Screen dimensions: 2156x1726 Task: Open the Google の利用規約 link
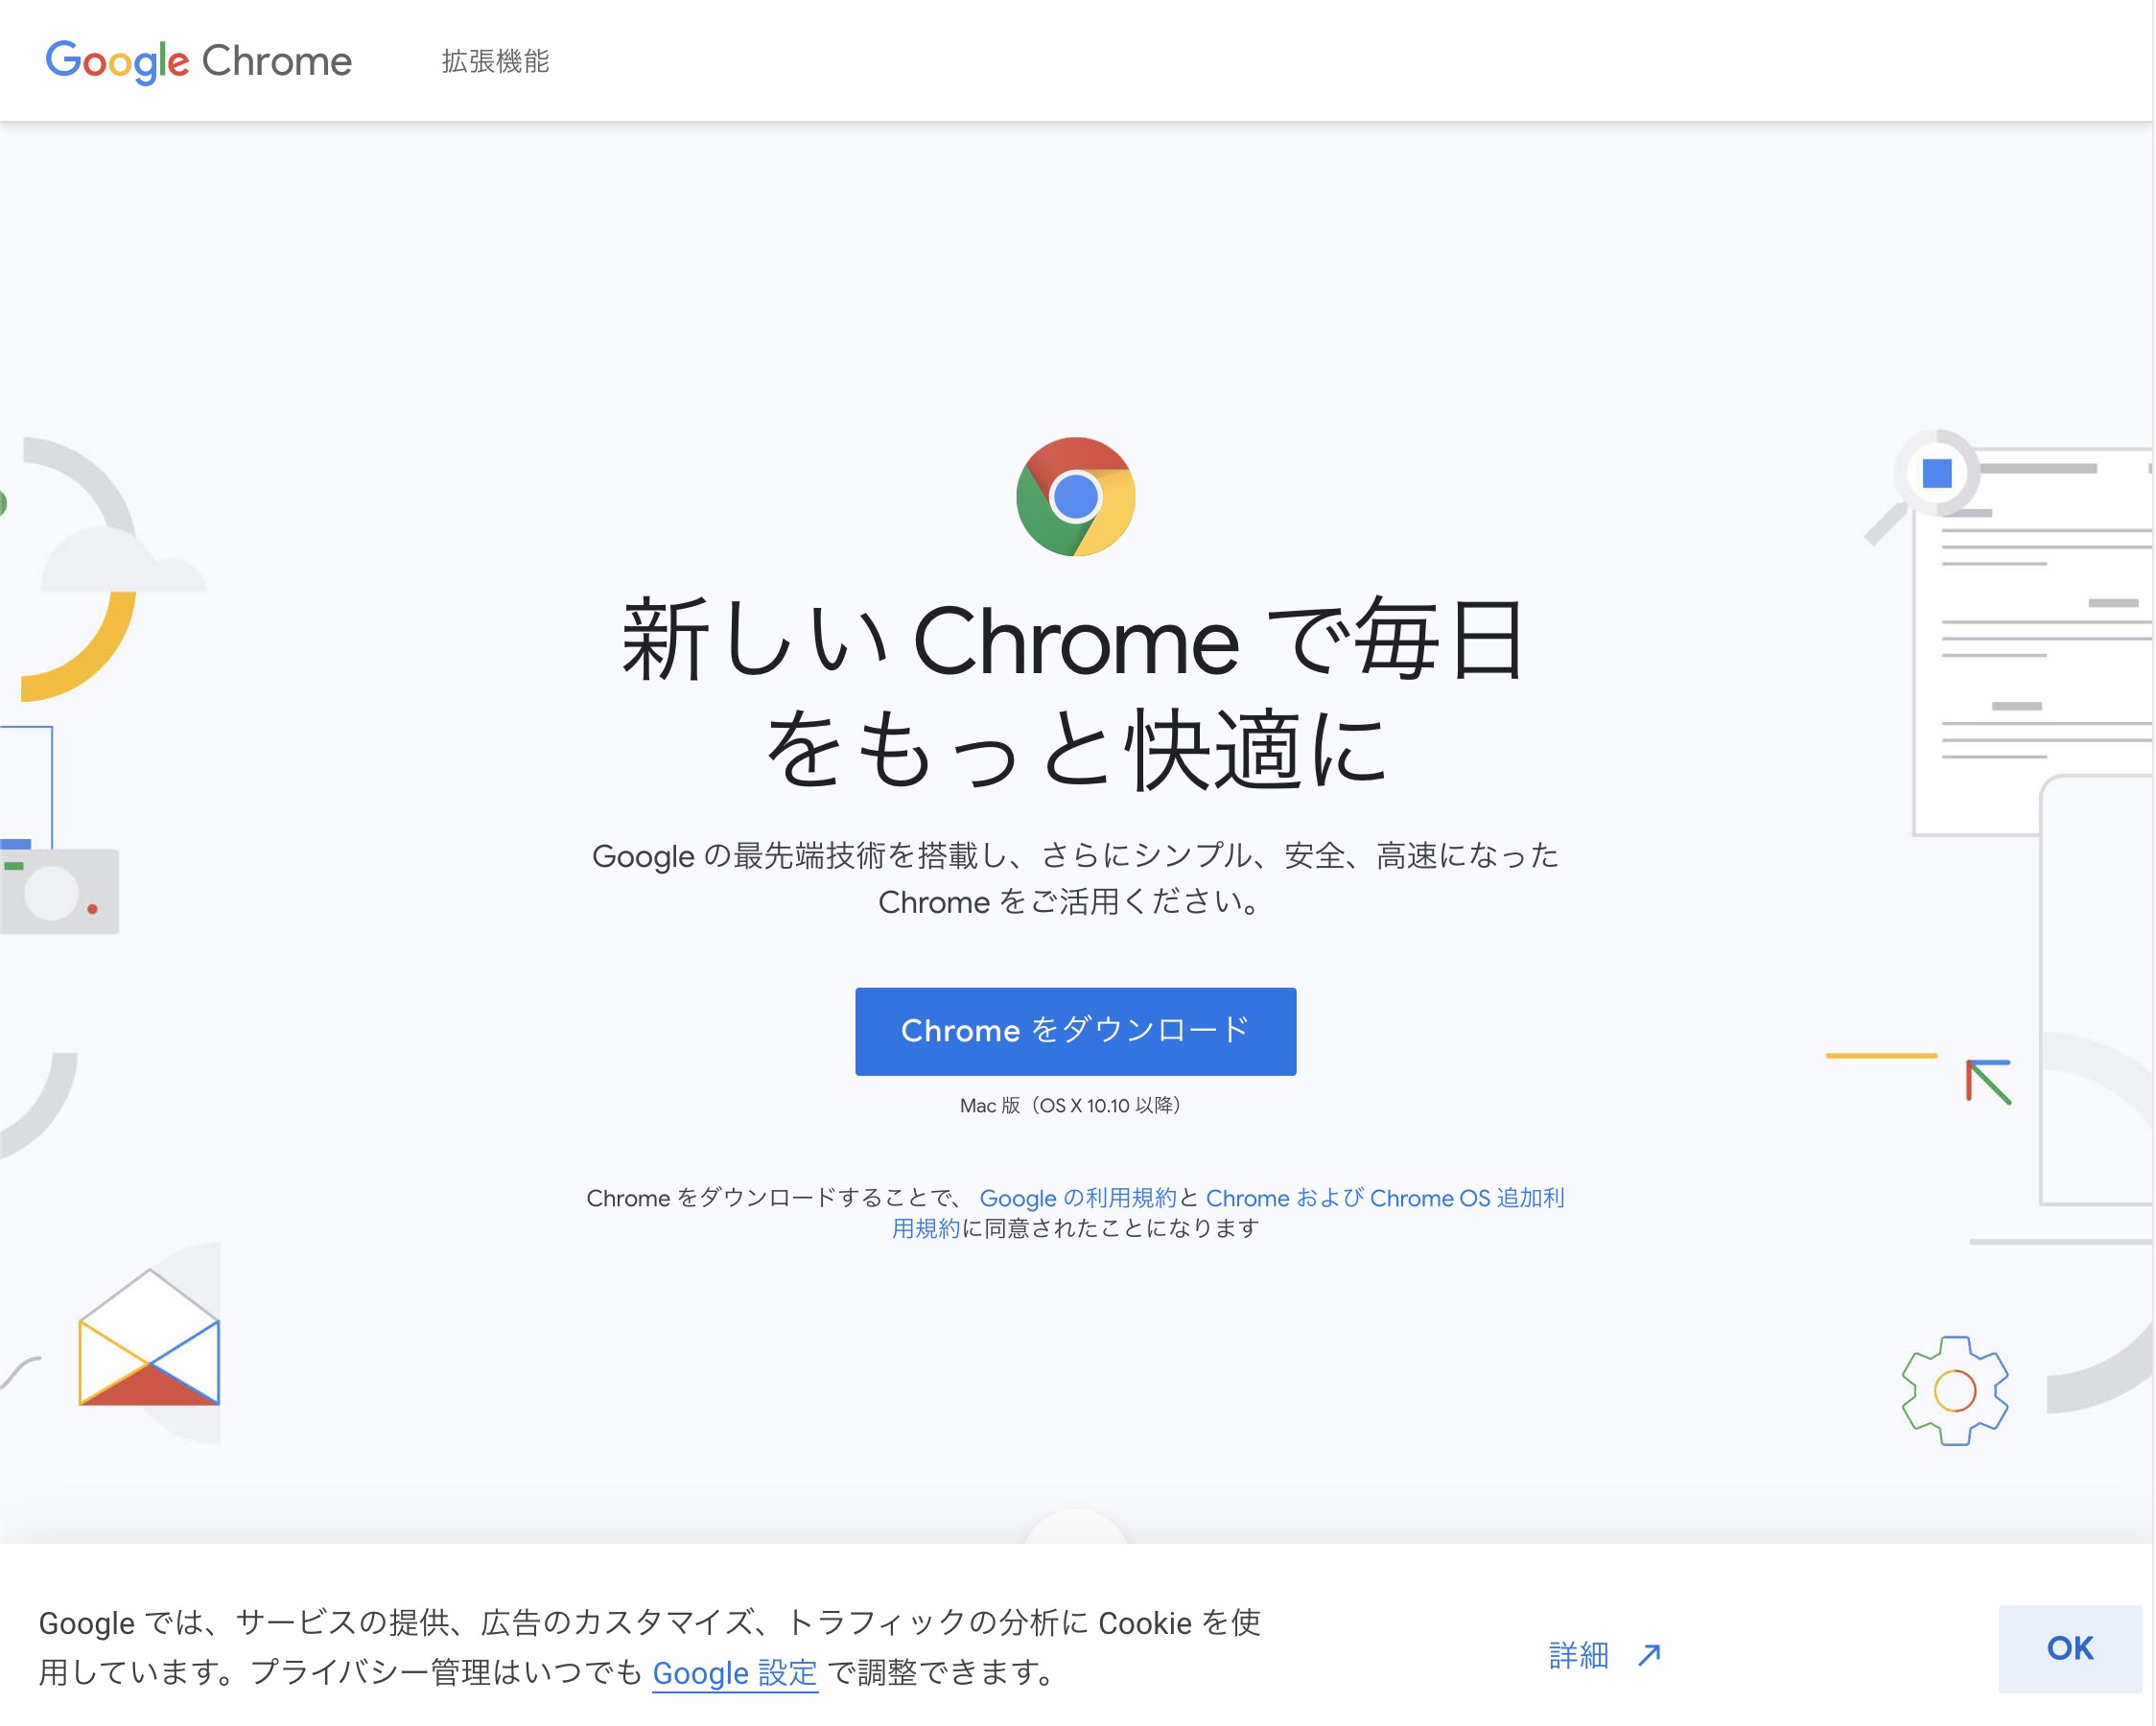1077,1197
